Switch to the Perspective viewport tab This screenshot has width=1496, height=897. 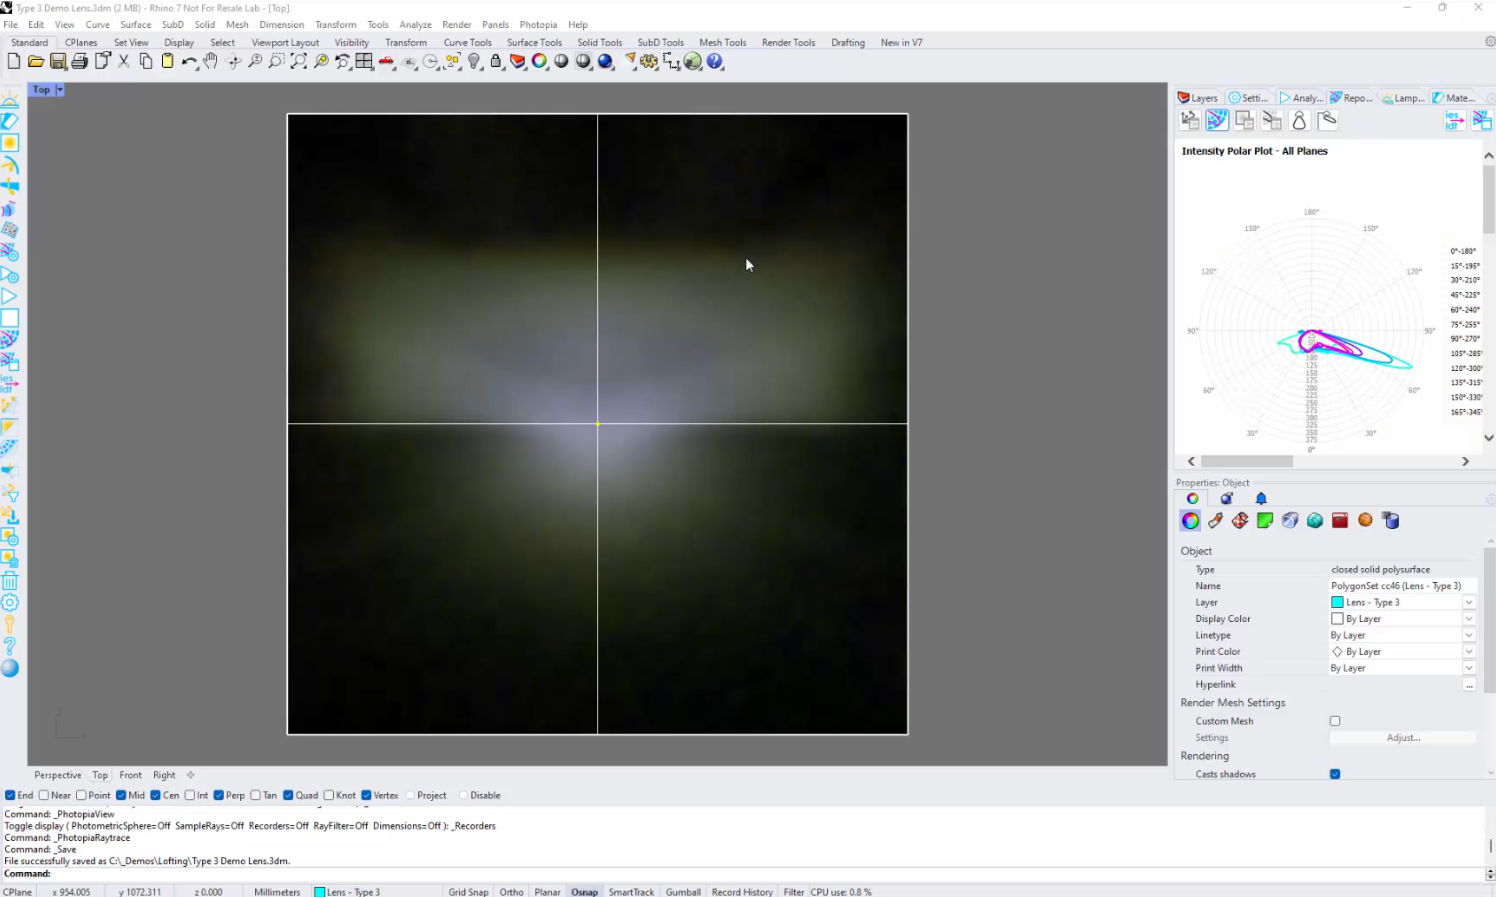pyautogui.click(x=58, y=775)
